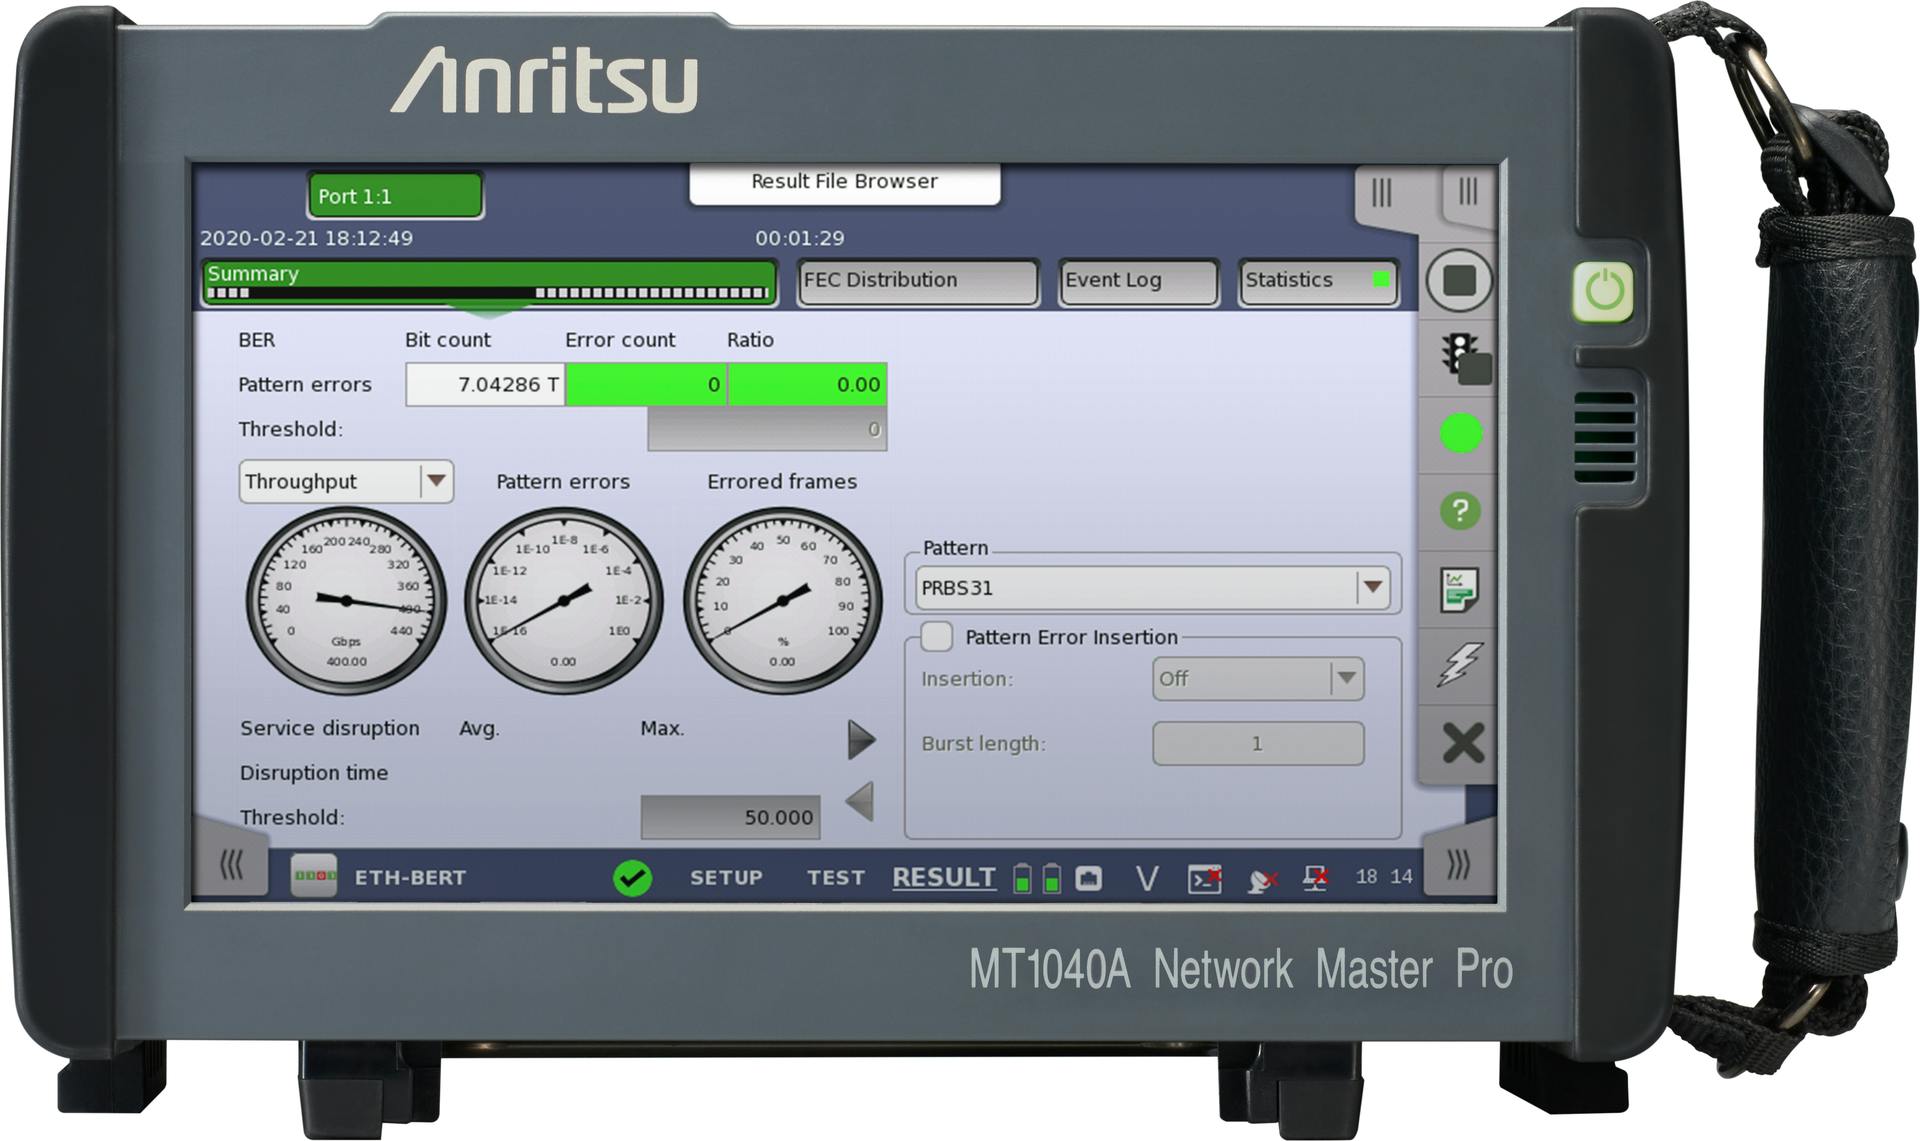
Task: Click the terminal icon with red X in status bar
Action: [x=1205, y=878]
